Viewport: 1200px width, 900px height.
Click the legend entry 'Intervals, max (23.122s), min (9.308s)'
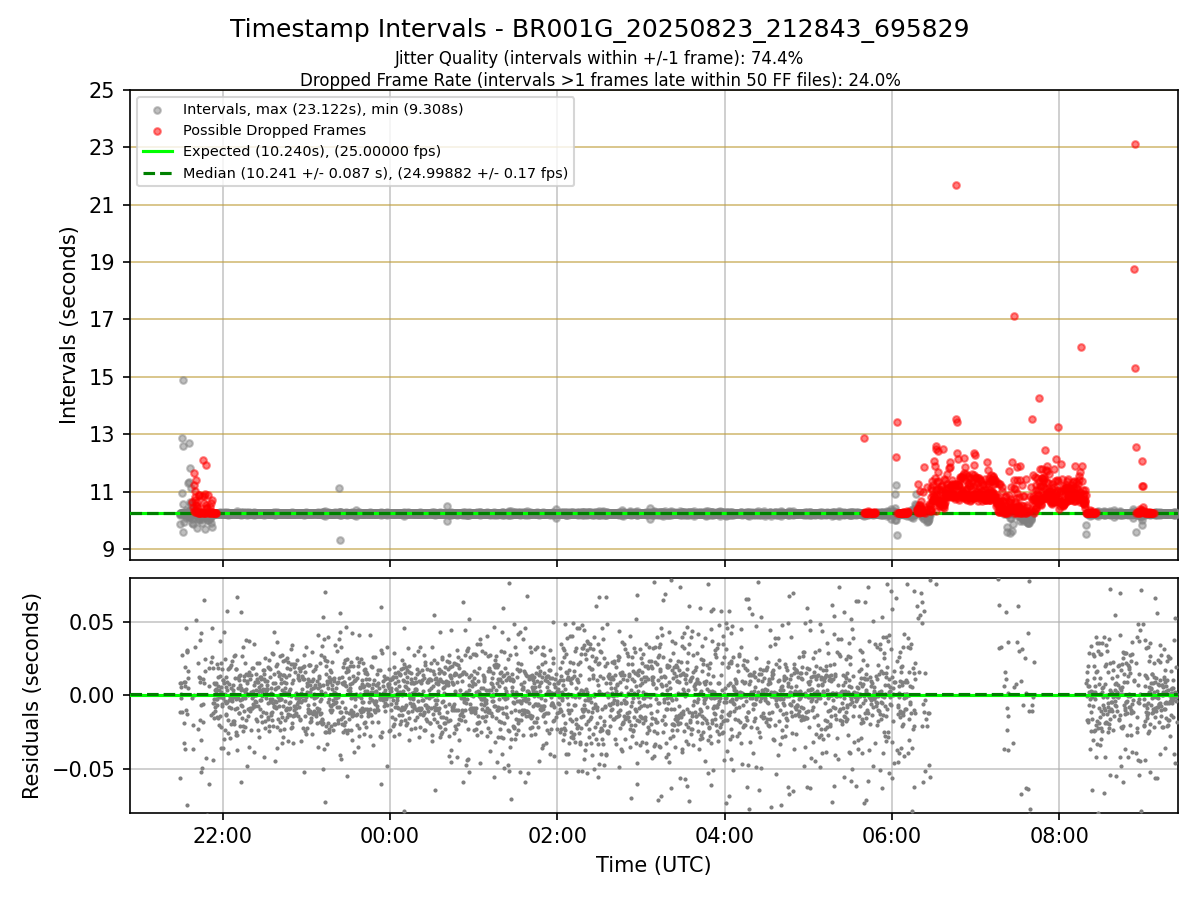tap(323, 109)
